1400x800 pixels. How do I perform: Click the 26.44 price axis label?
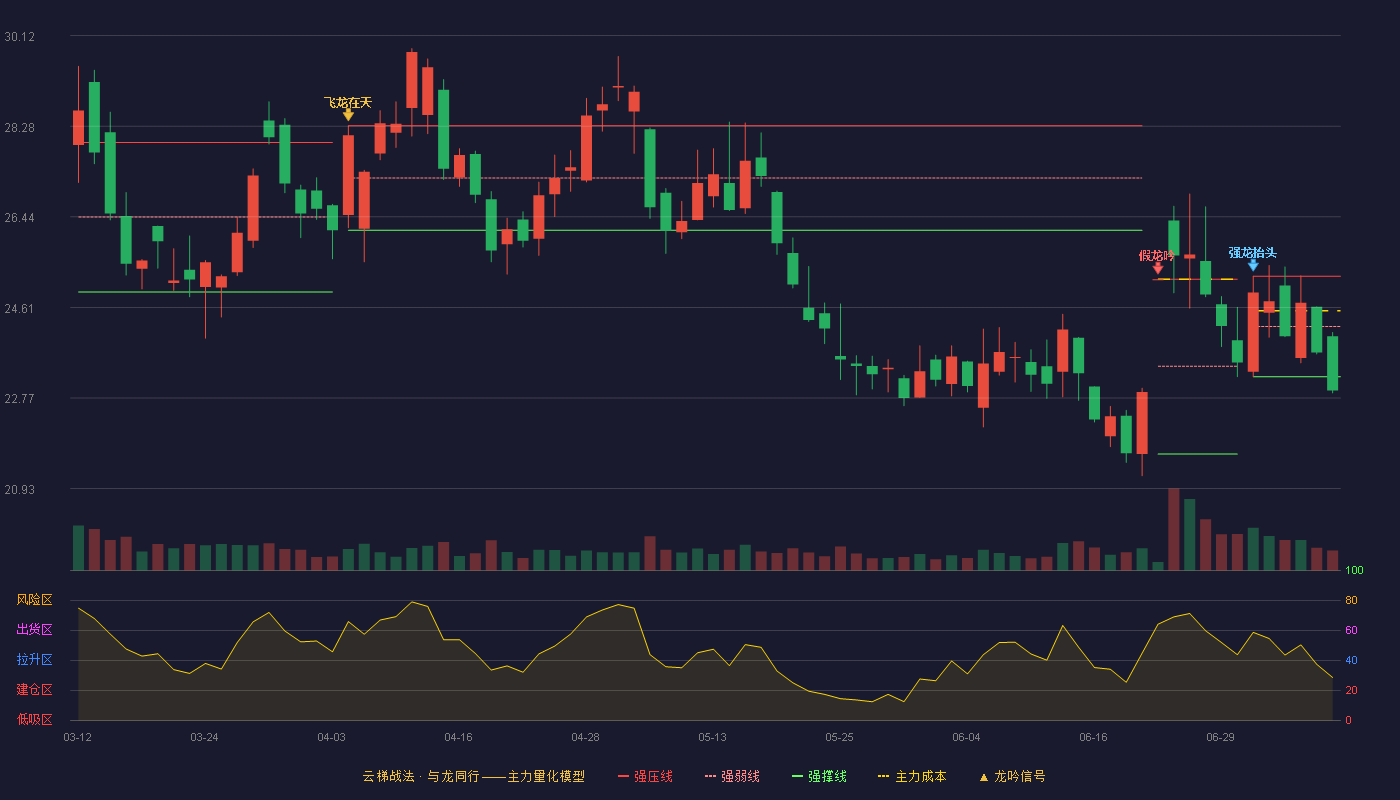(x=19, y=218)
